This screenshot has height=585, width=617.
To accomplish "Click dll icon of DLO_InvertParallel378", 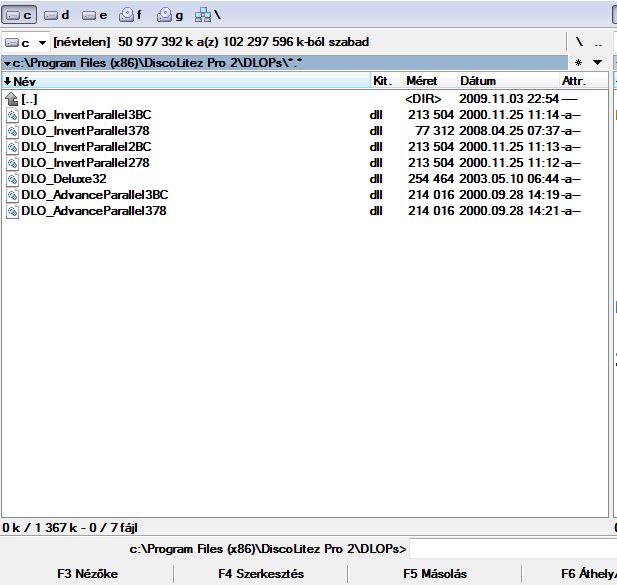I will pos(13,131).
